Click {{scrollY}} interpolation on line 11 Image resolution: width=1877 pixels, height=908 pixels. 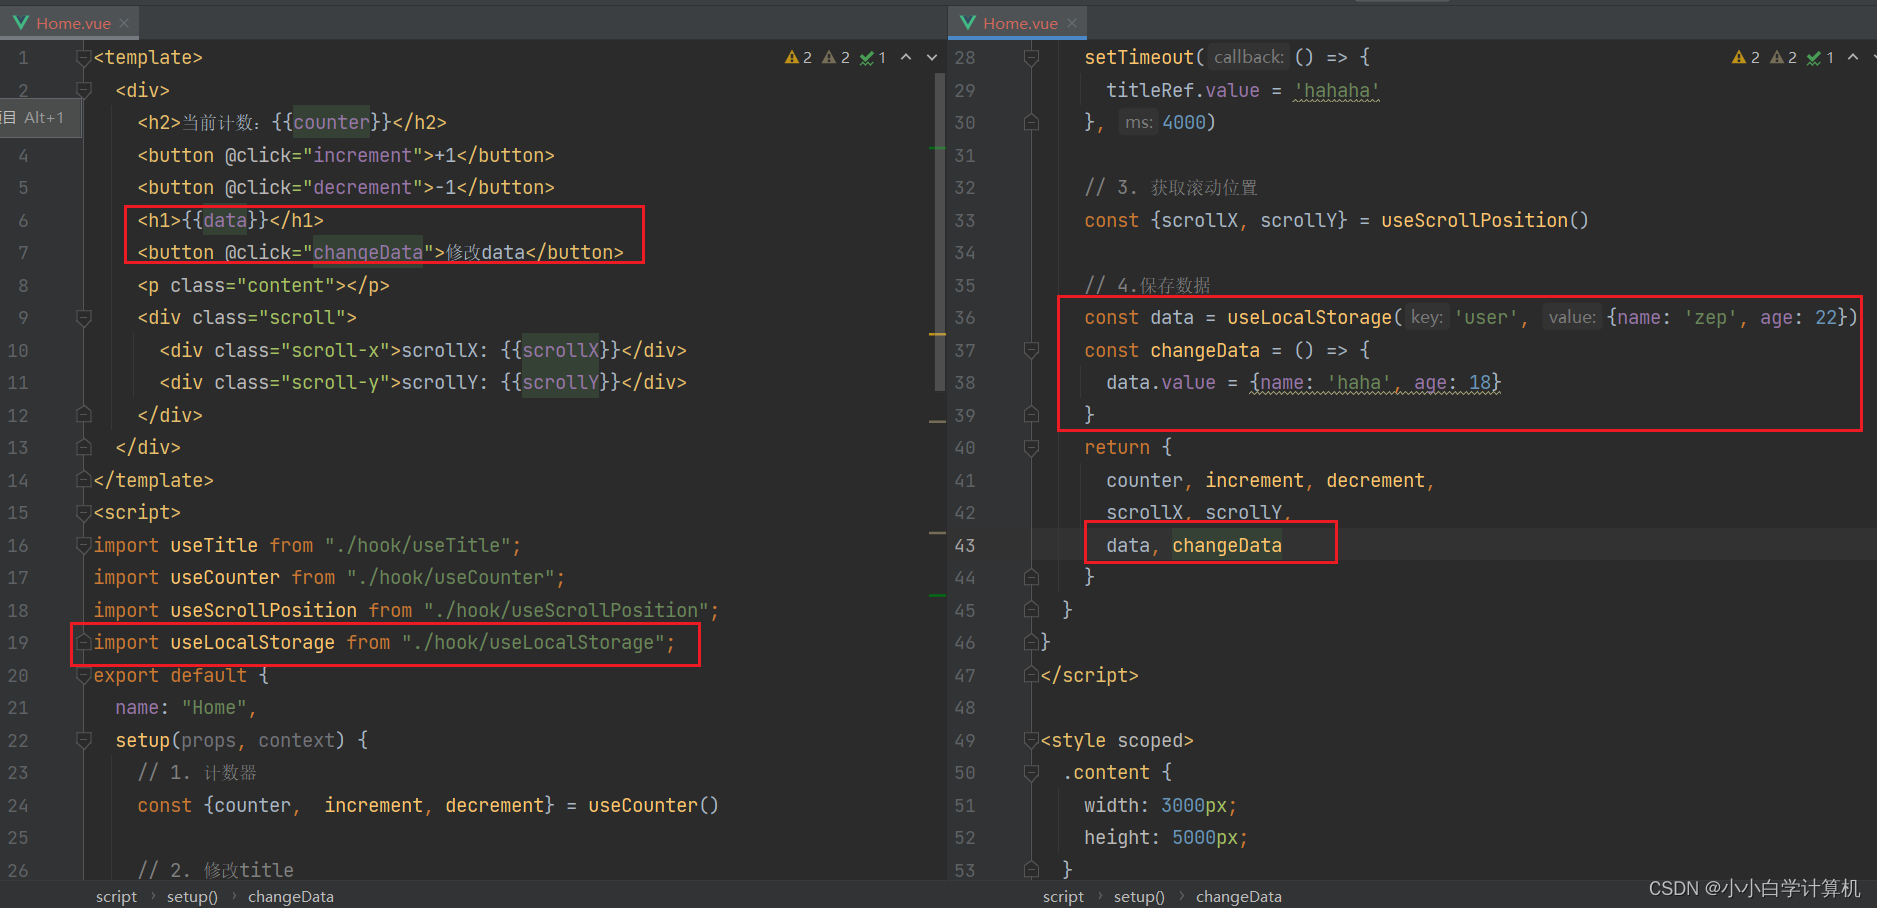click(560, 383)
